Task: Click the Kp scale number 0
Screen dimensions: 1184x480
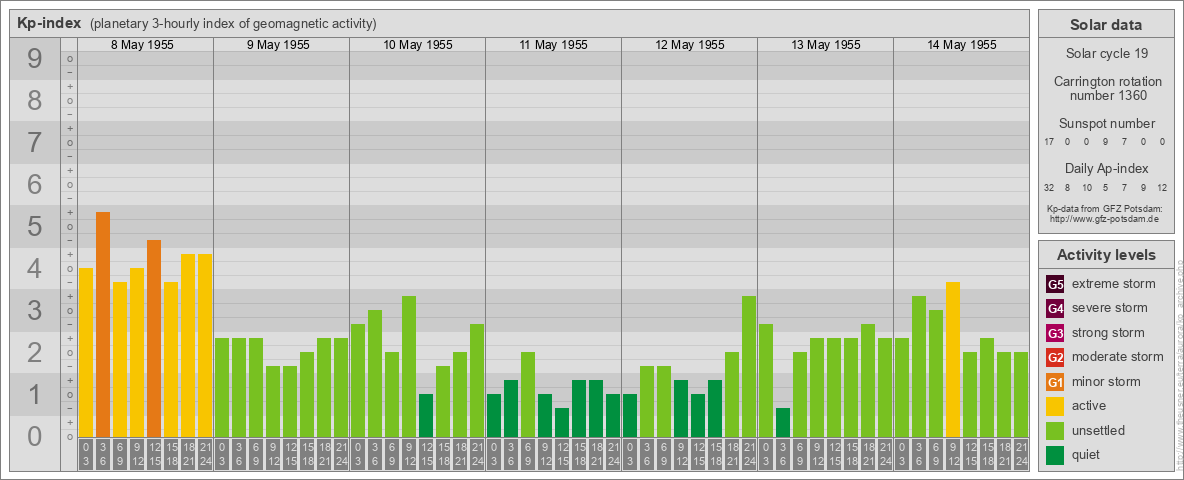Action: tap(34, 436)
